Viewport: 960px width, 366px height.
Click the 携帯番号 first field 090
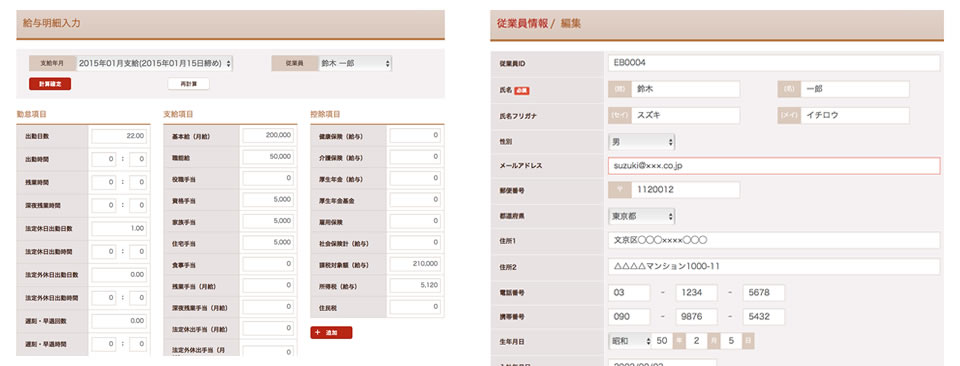(629, 316)
